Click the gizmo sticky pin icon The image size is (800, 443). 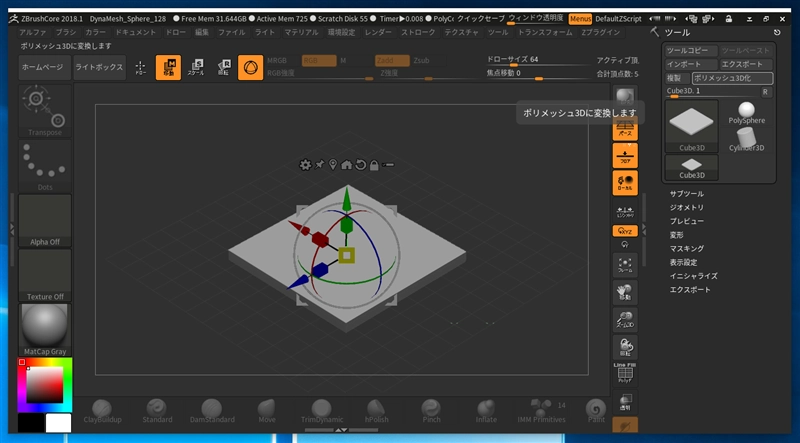[320, 165]
